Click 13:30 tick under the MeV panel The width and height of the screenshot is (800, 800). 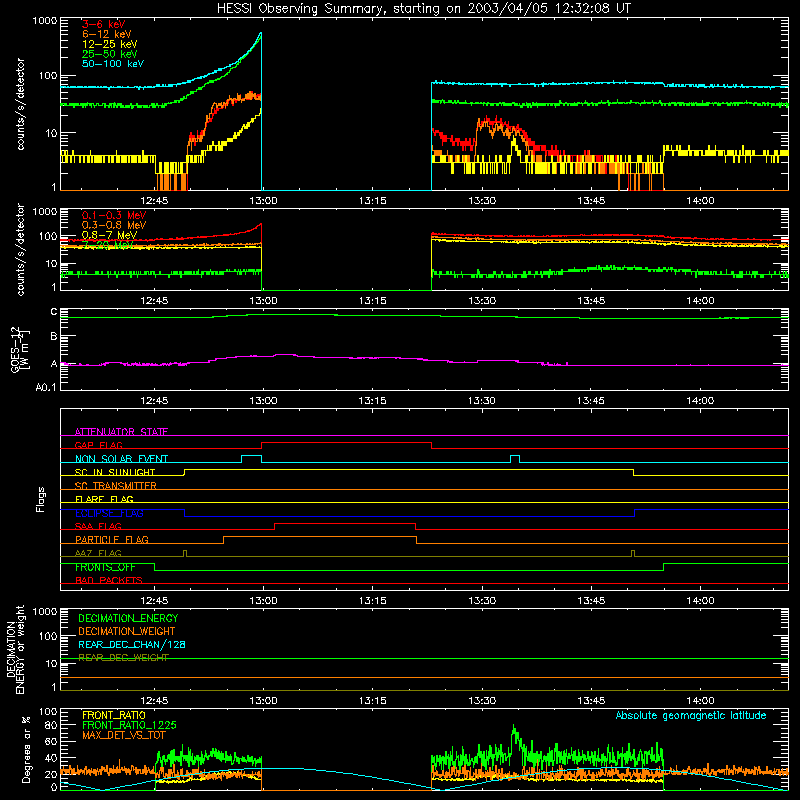[482, 301]
